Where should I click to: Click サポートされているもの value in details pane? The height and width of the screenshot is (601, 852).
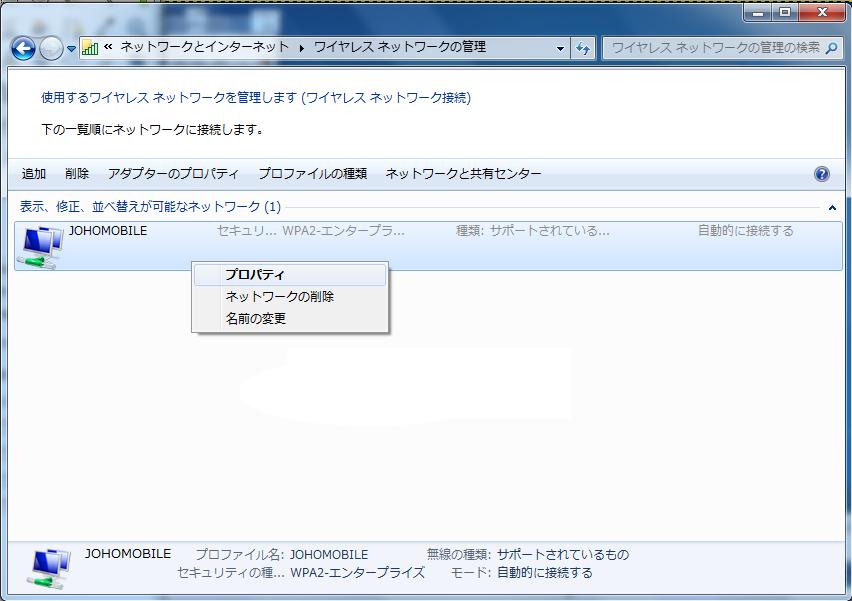pyautogui.click(x=563, y=555)
